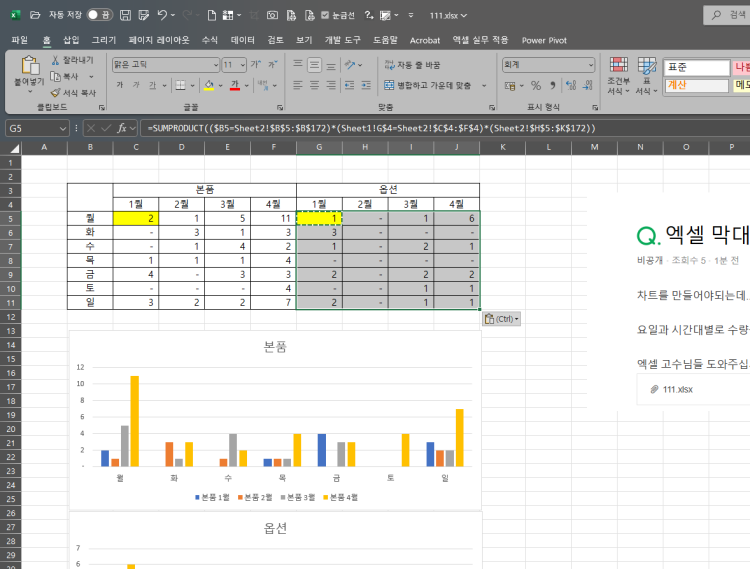Click the Insert Function fx icon
Viewport: 750px width, 569px height.
pos(121,128)
